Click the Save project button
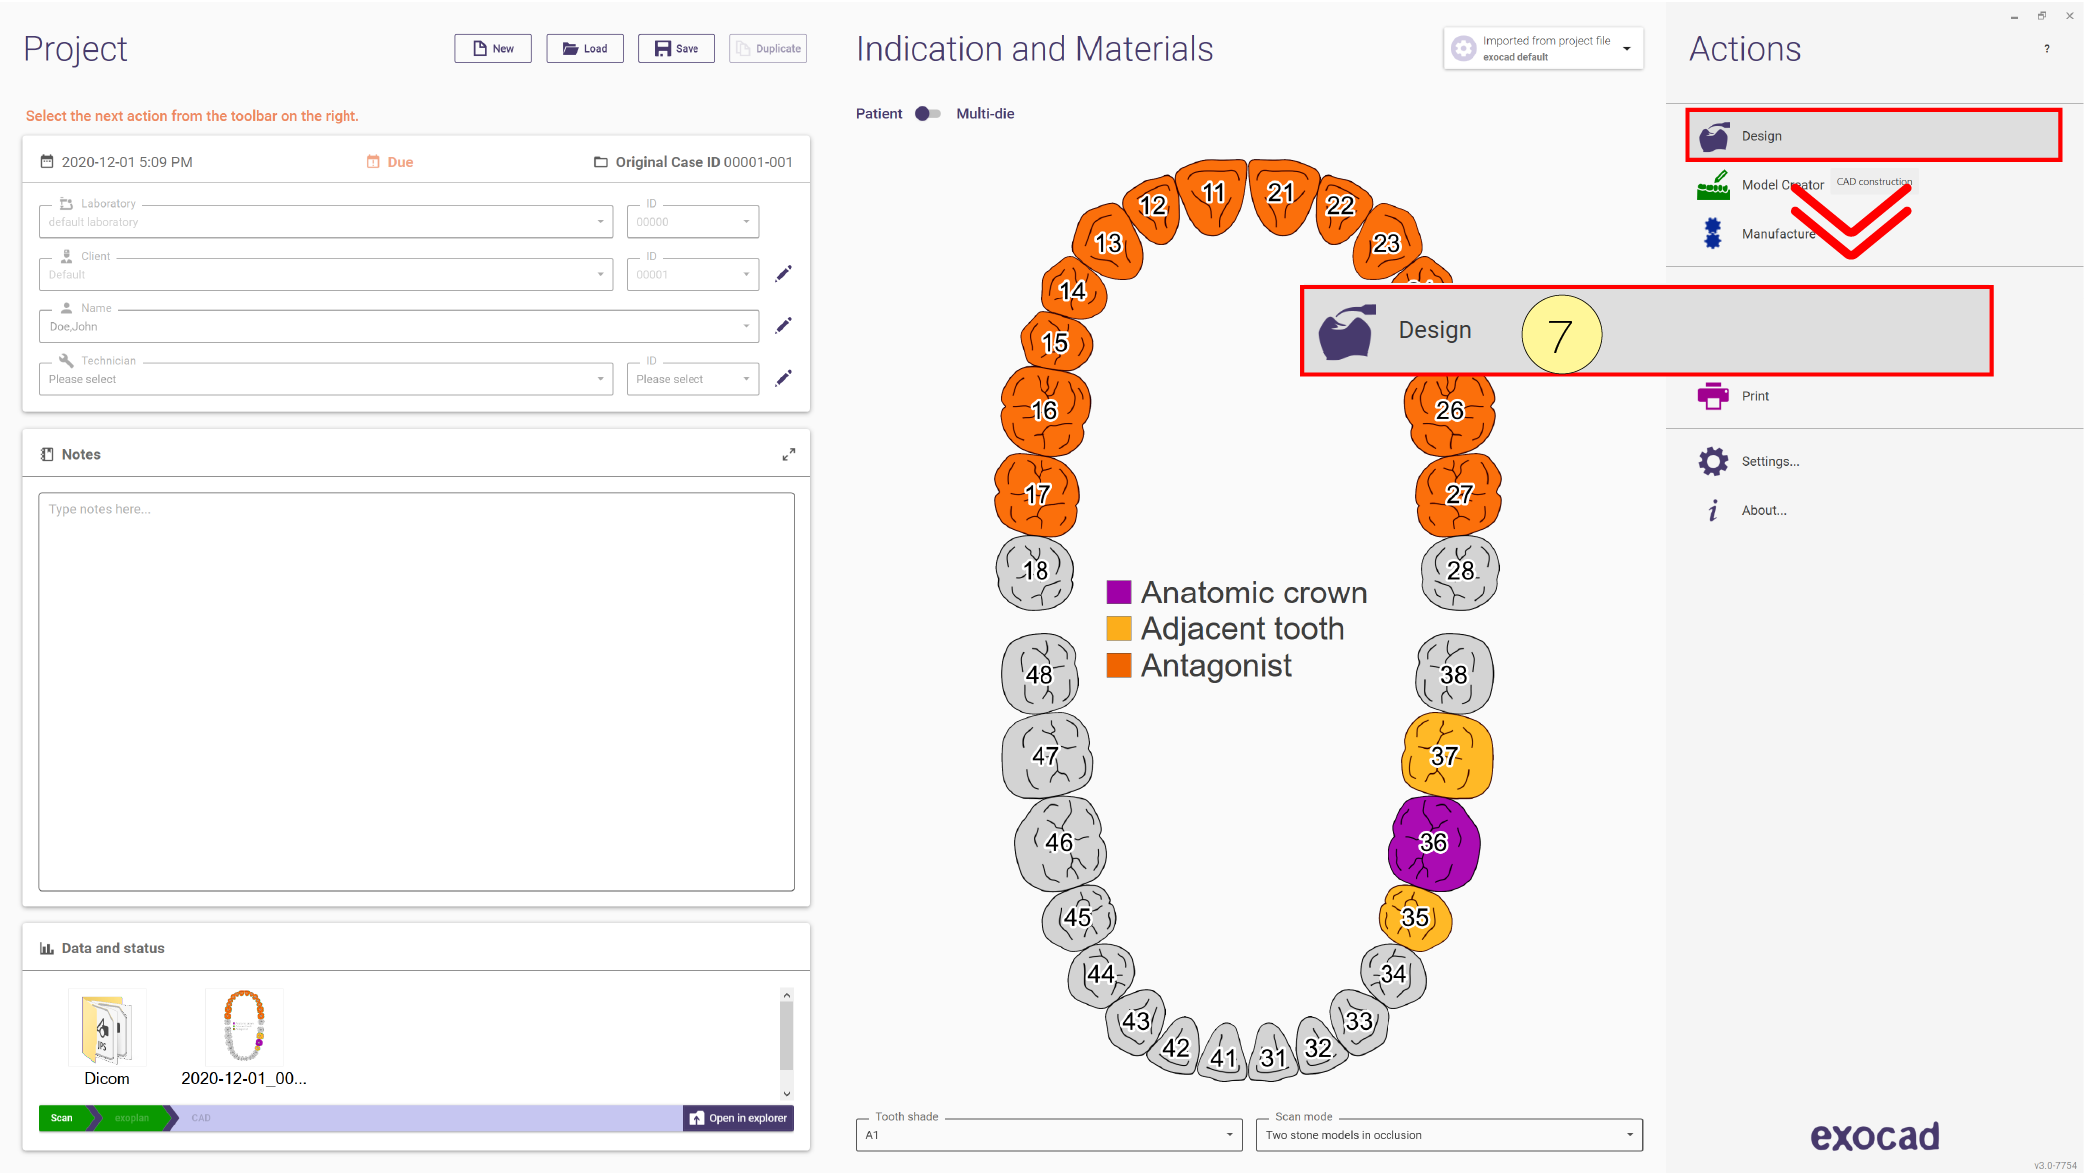The width and height of the screenshot is (2084, 1173). click(677, 48)
